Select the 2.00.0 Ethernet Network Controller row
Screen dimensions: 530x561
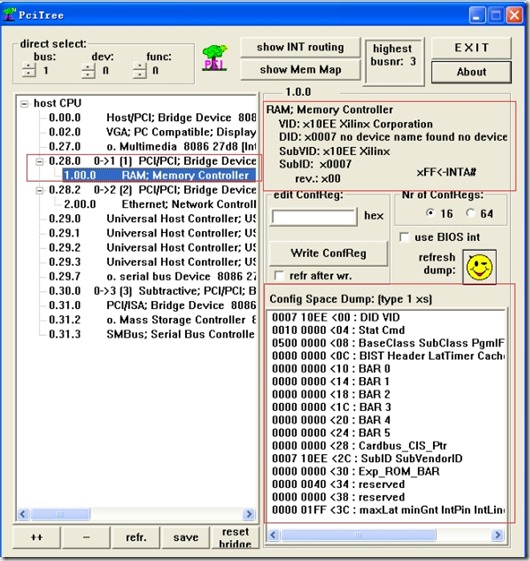tap(159, 204)
